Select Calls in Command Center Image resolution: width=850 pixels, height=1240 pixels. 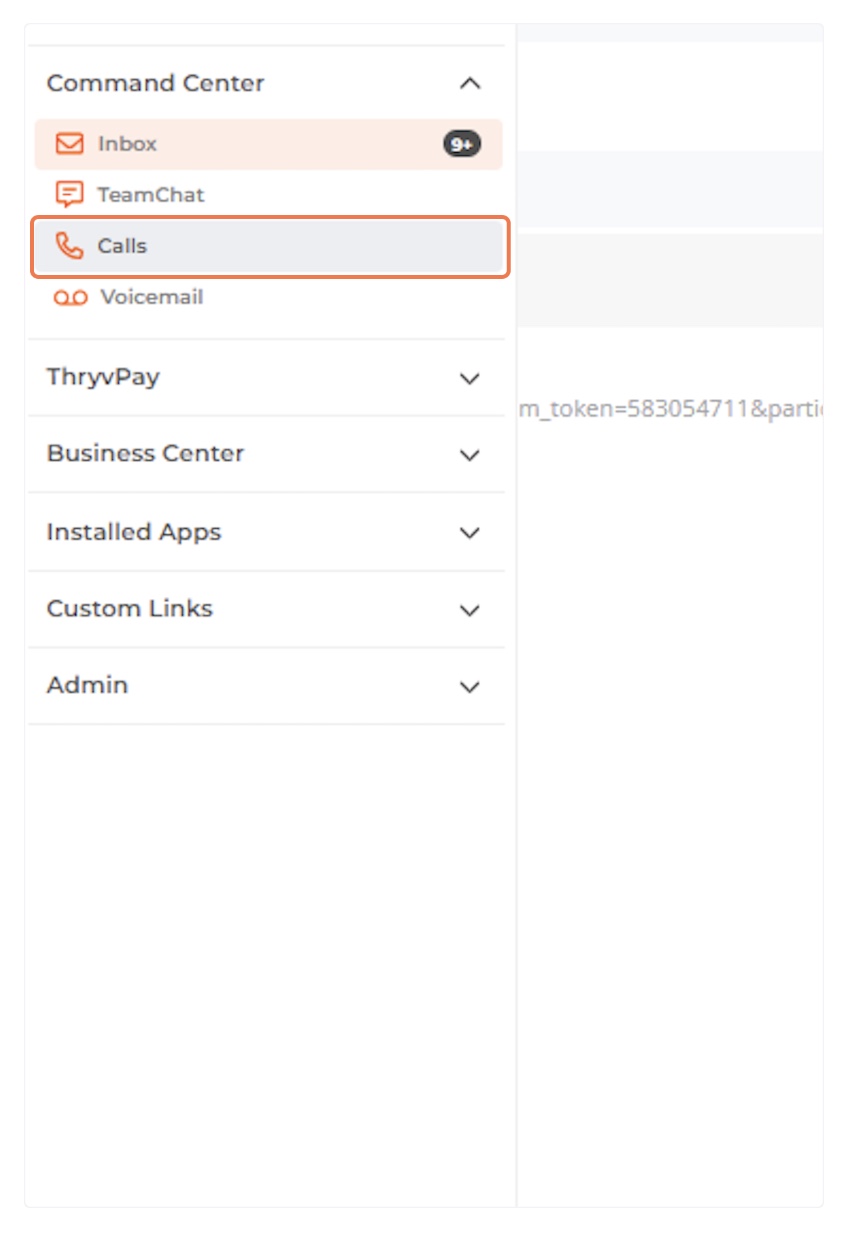(x=268, y=246)
